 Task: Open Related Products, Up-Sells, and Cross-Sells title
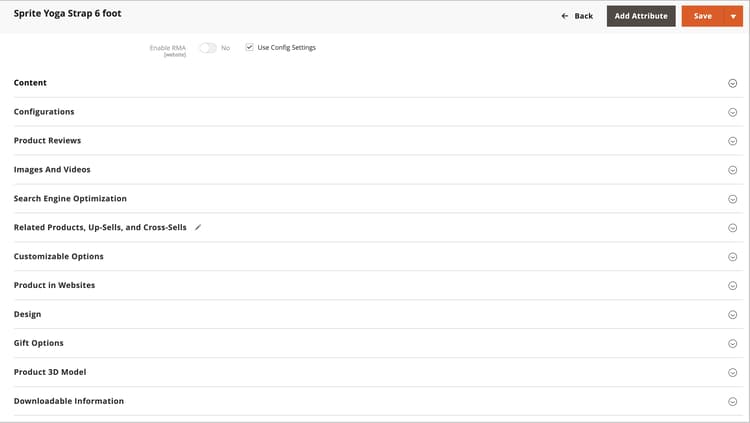pos(100,227)
